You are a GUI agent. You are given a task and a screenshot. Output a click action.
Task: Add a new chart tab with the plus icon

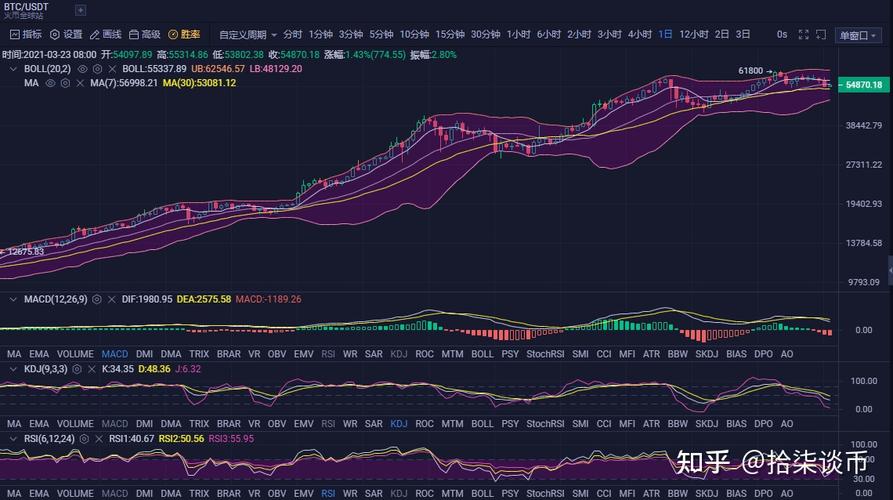(81, 10)
